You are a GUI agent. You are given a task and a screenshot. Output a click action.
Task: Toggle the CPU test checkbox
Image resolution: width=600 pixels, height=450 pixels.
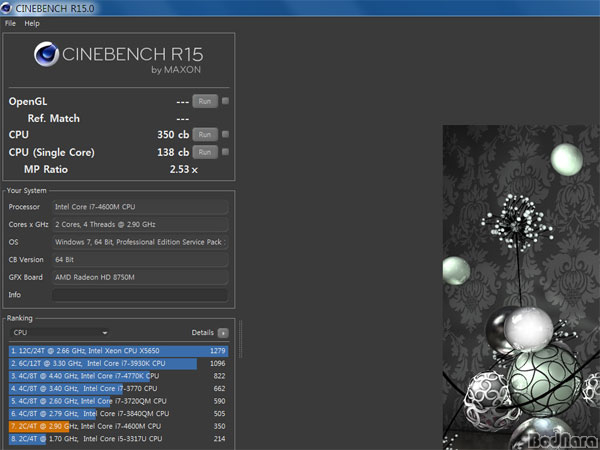pos(225,134)
